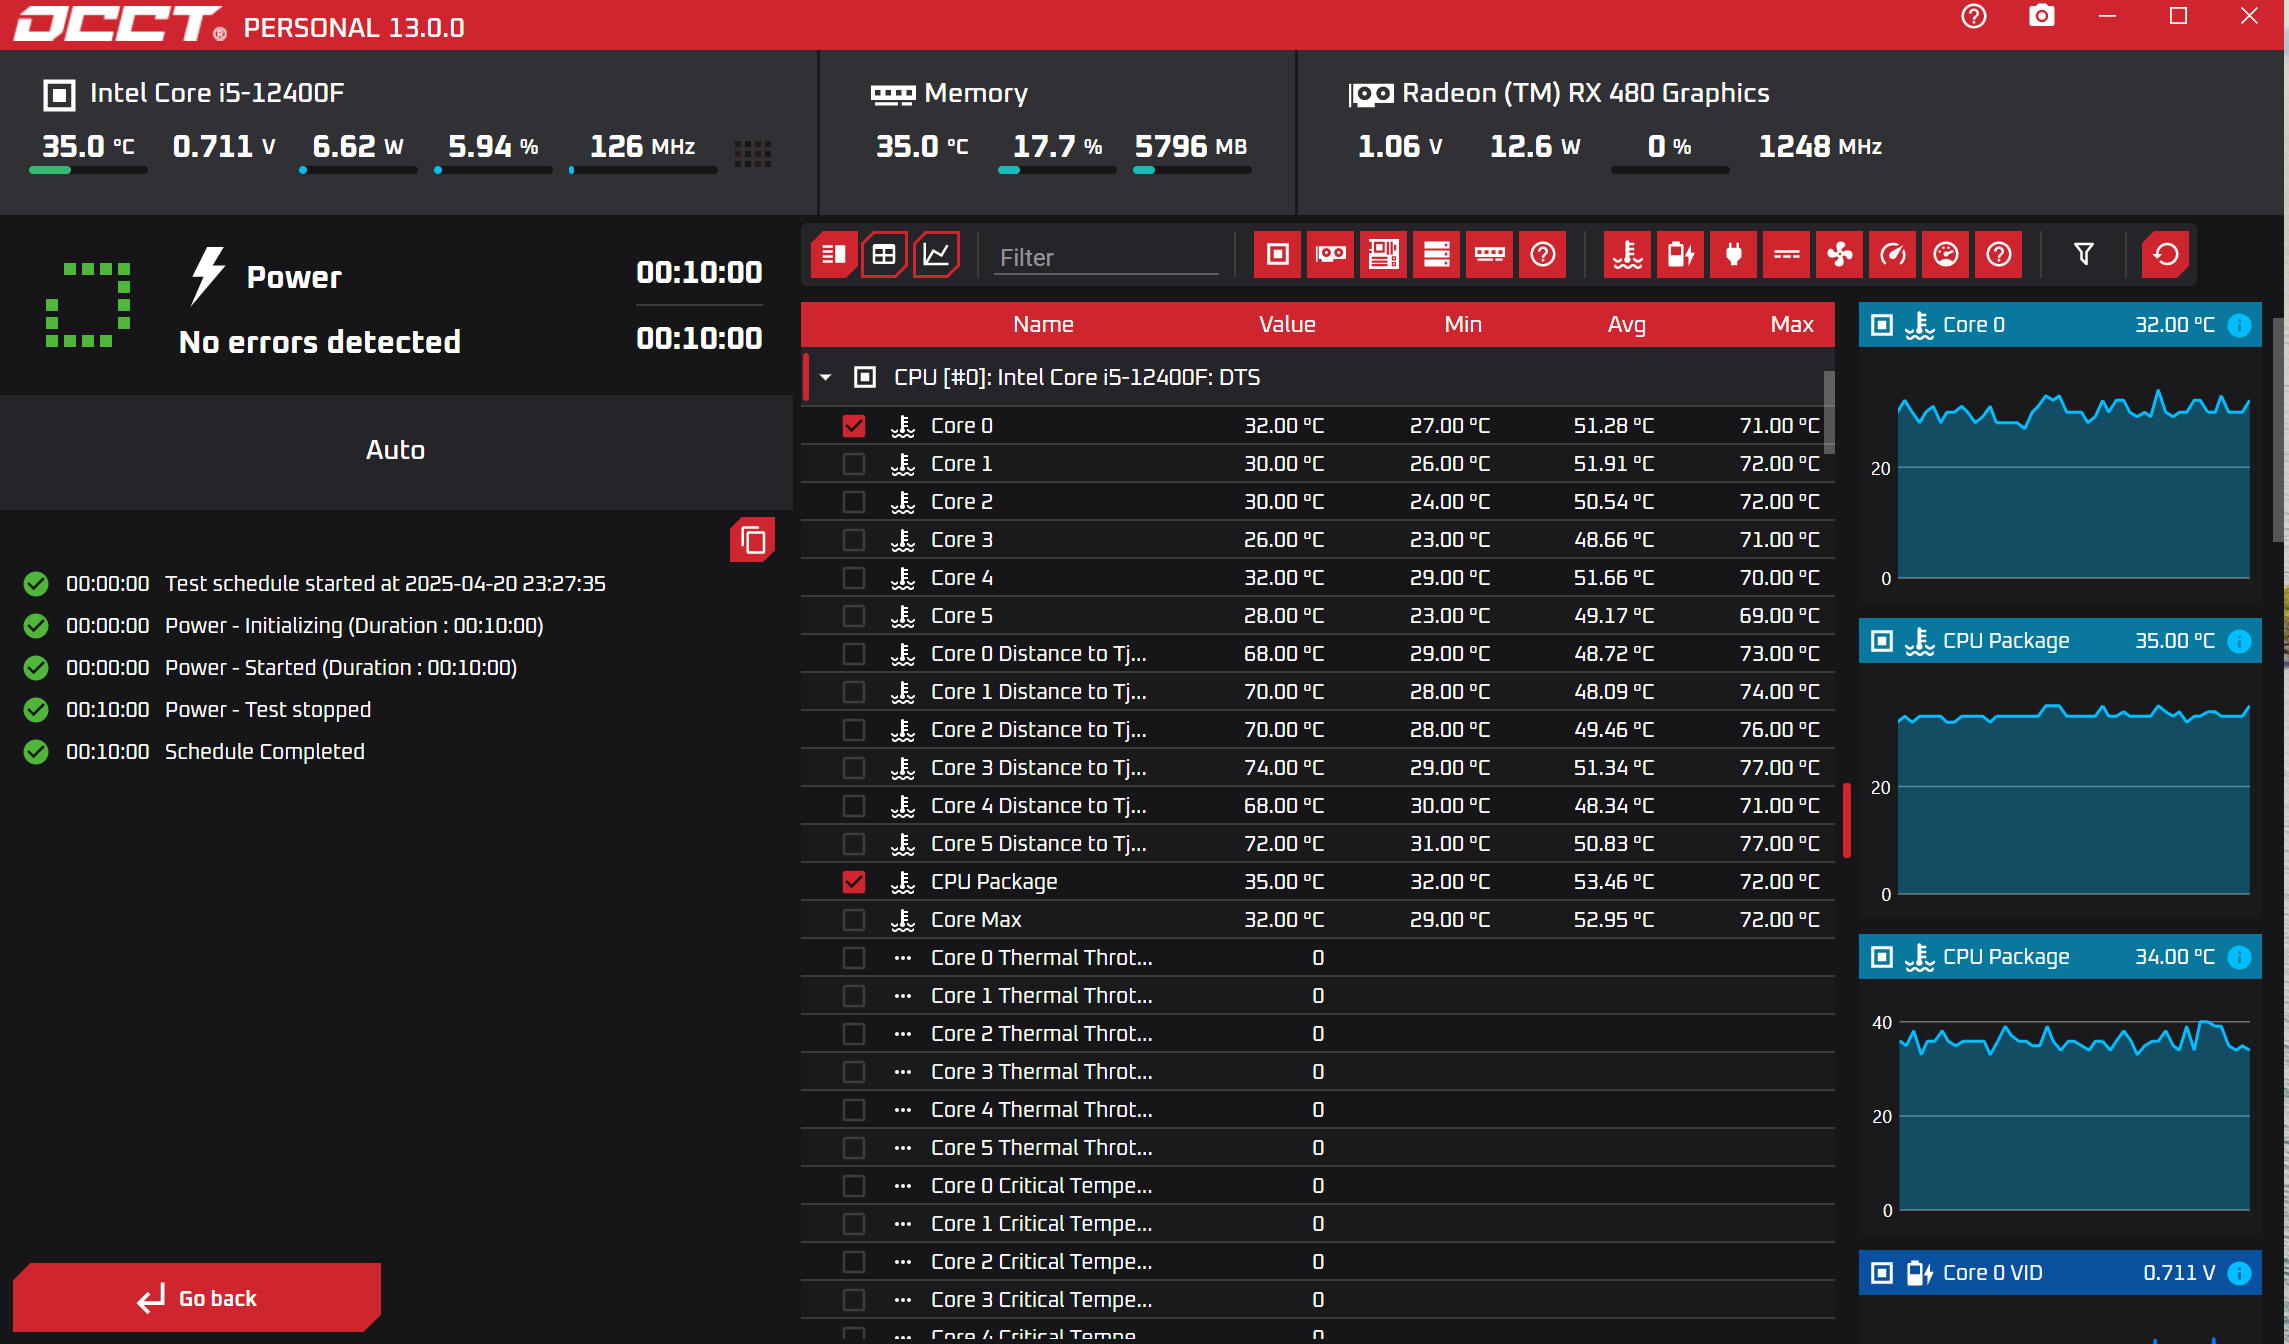Click the CPU grid dots icon

click(x=752, y=154)
